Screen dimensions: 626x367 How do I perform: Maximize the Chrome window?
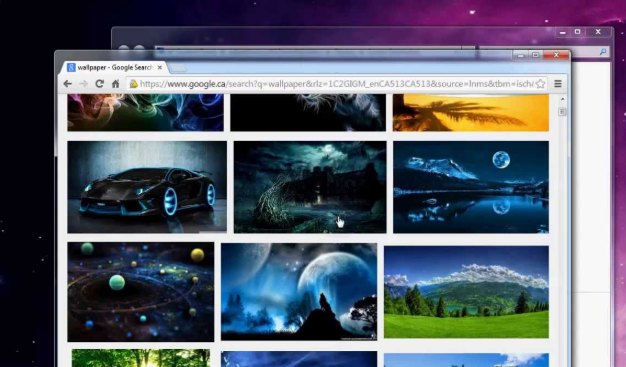tap(535, 55)
